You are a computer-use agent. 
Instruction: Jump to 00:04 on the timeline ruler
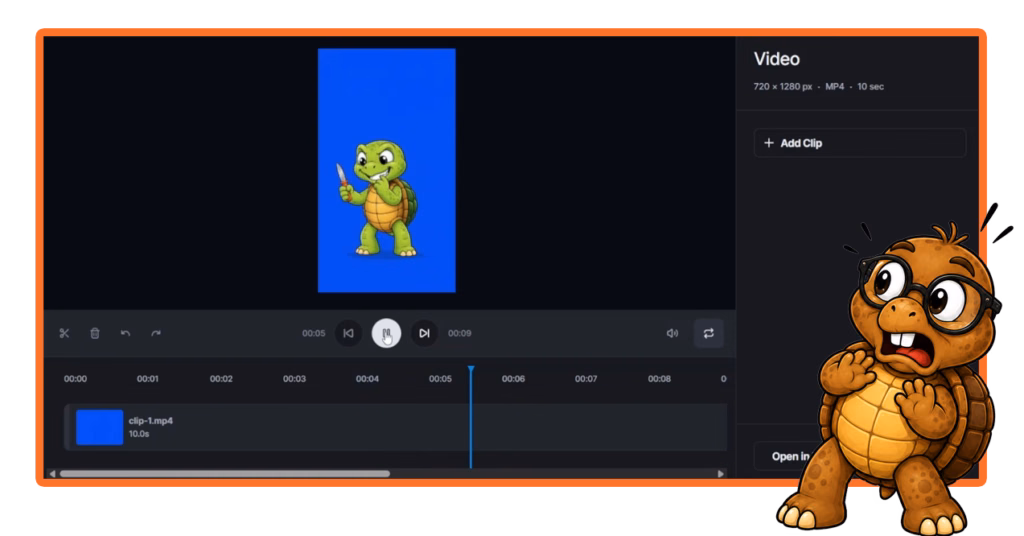[367, 379]
